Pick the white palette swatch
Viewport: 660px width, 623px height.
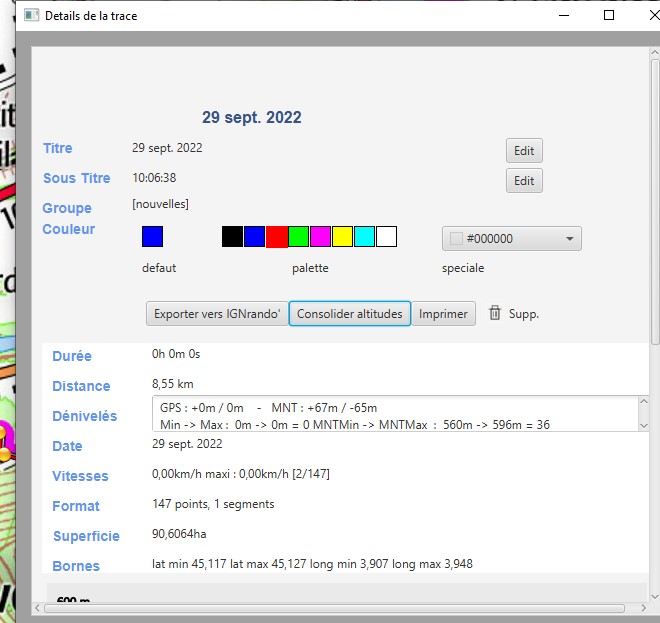[386, 237]
